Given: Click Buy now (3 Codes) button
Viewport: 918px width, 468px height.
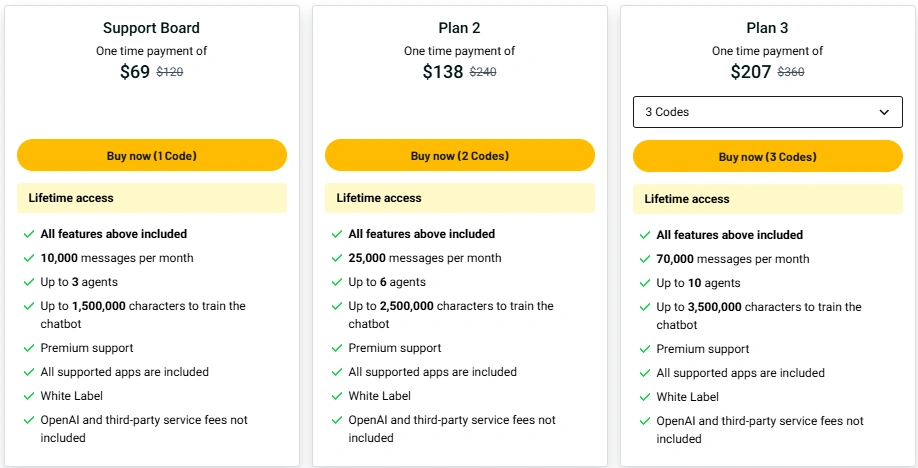Looking at the screenshot, I should (768, 156).
